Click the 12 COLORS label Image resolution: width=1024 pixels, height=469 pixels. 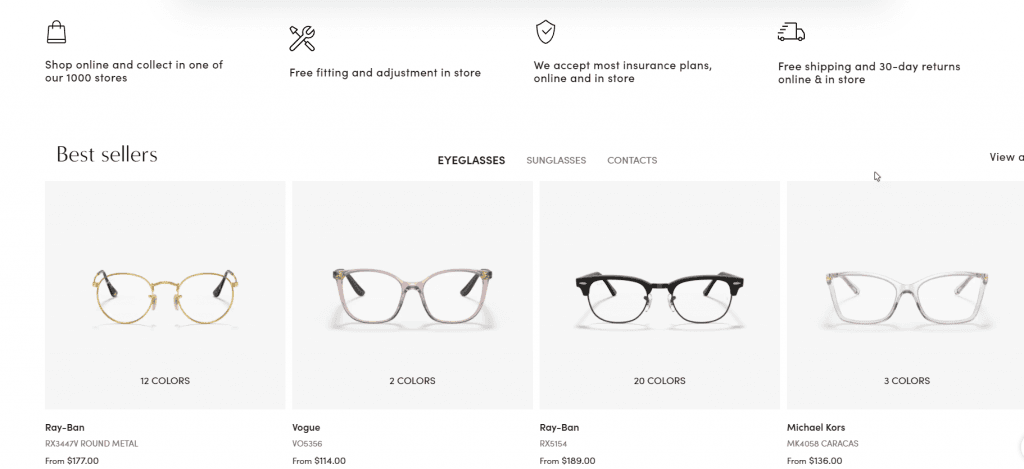coord(165,381)
